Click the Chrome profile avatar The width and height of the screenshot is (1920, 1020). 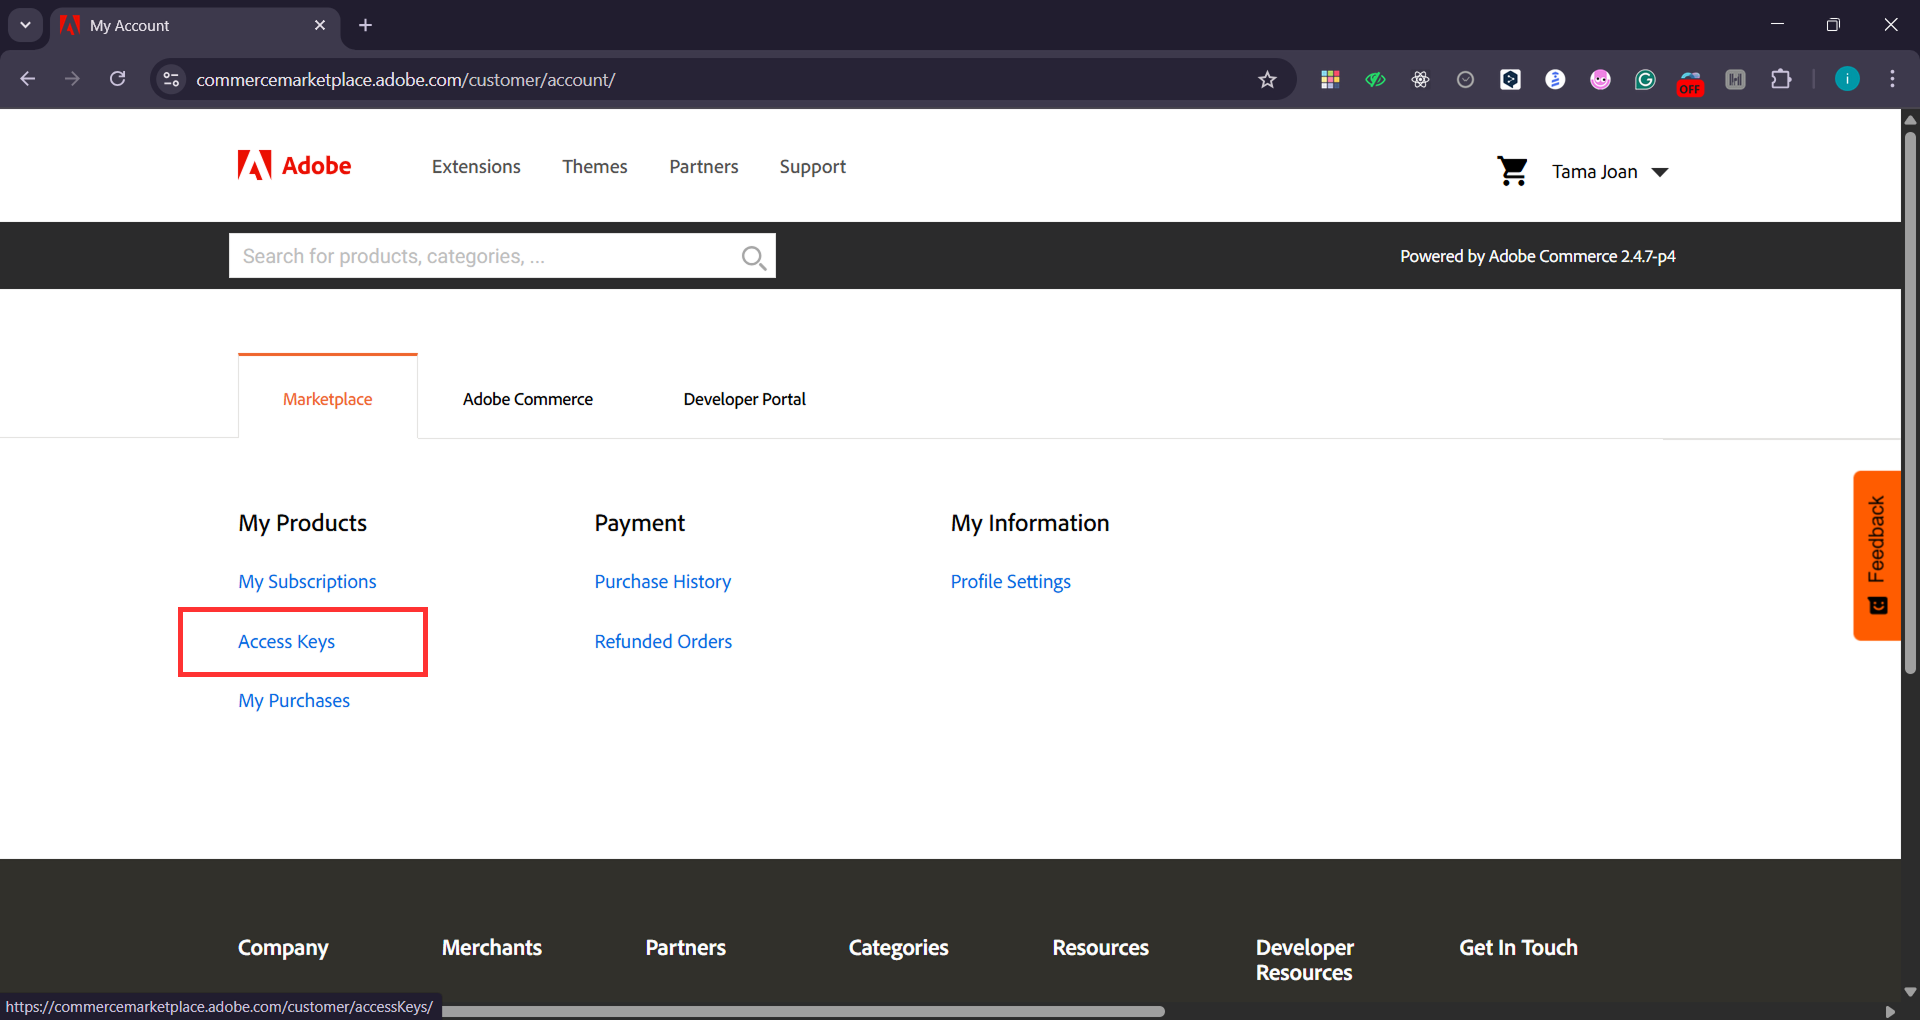point(1847,79)
